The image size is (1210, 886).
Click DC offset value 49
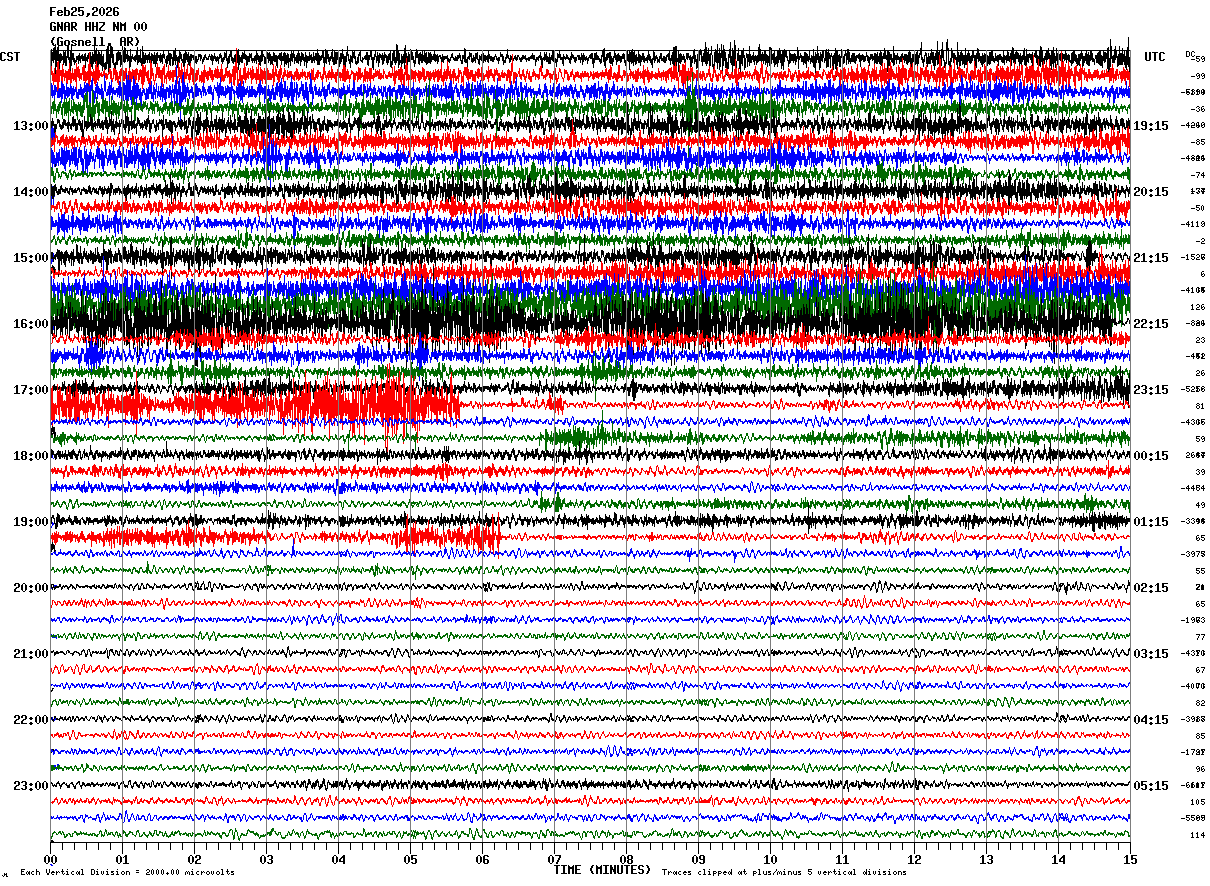coord(1200,505)
